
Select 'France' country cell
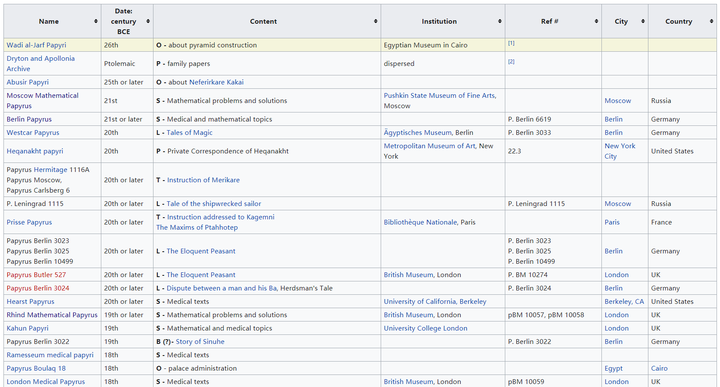[682, 222]
